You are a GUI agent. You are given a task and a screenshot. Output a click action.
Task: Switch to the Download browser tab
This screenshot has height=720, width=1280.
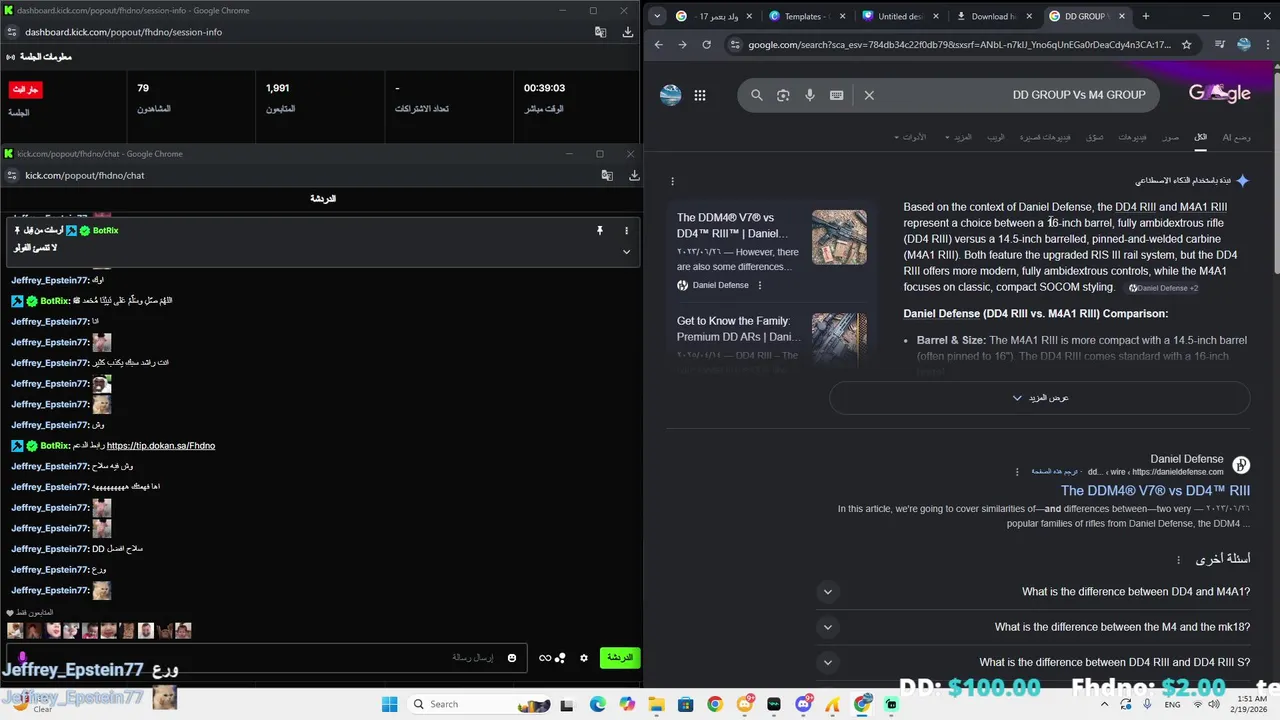(x=994, y=16)
